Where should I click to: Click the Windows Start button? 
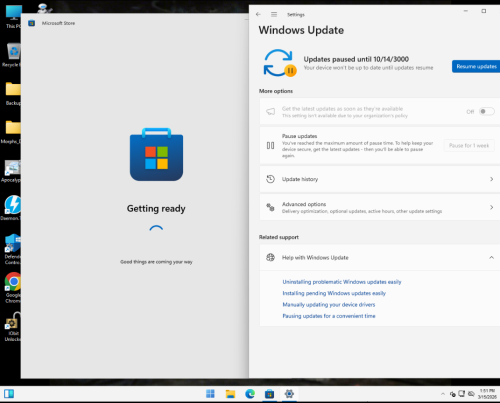pyautogui.click(x=210, y=394)
